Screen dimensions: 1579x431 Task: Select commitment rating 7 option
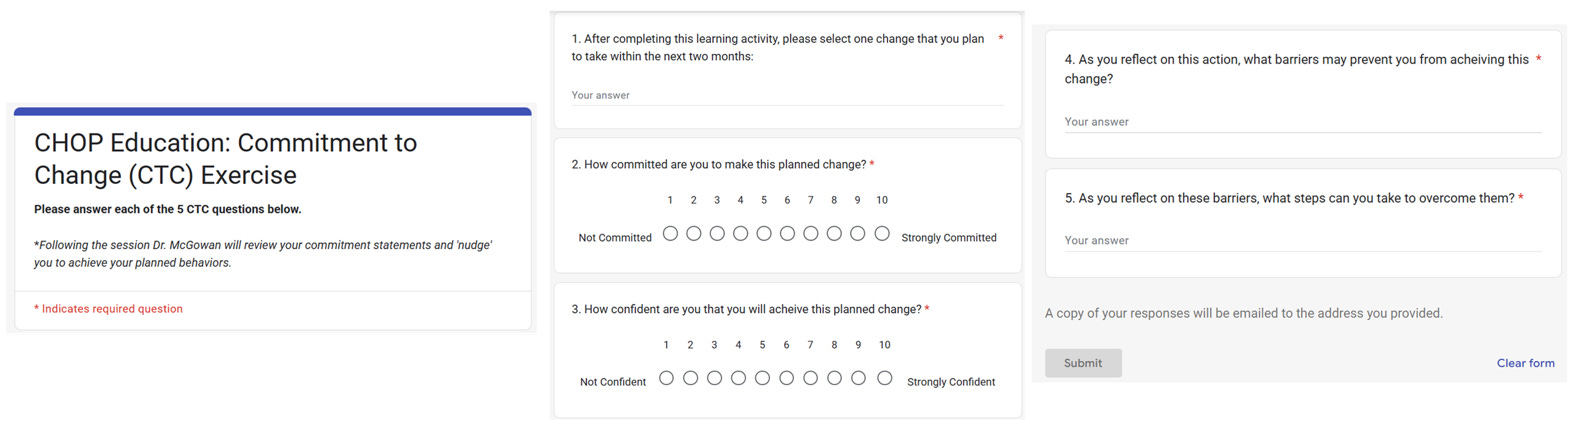[811, 234]
